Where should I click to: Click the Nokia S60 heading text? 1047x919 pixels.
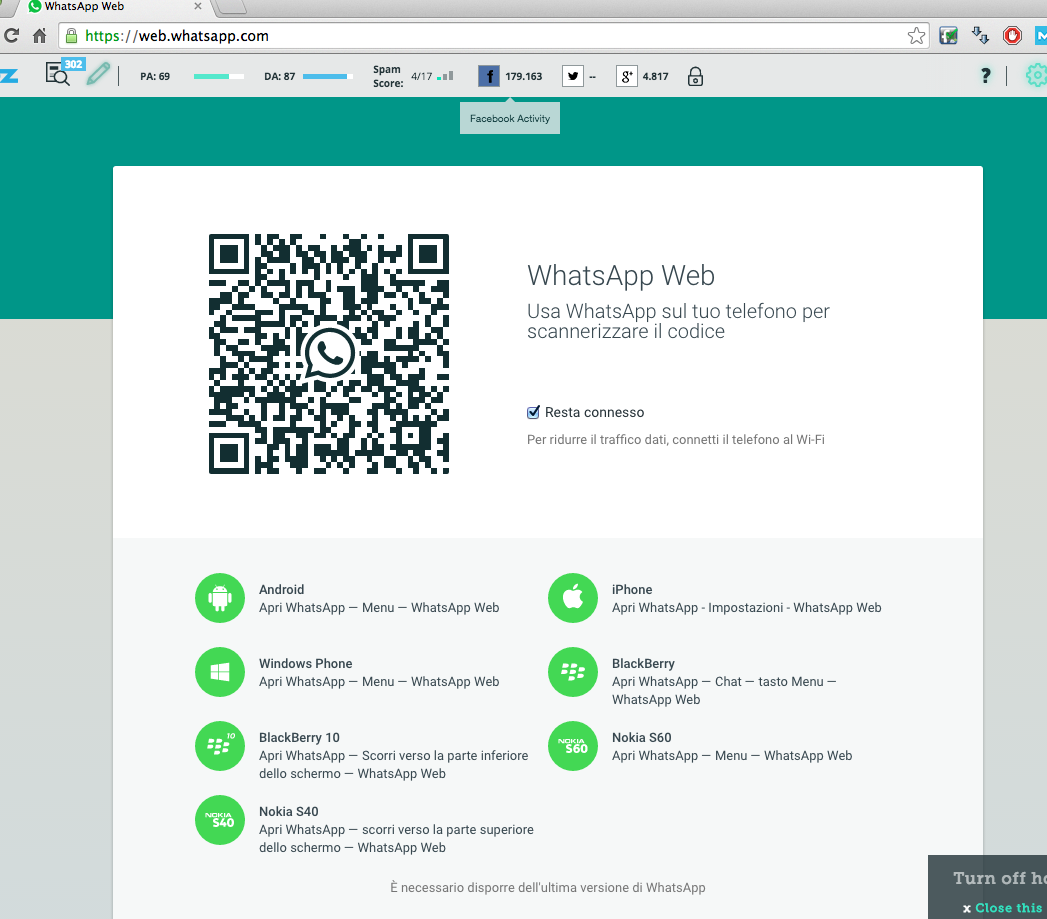pyautogui.click(x=641, y=737)
